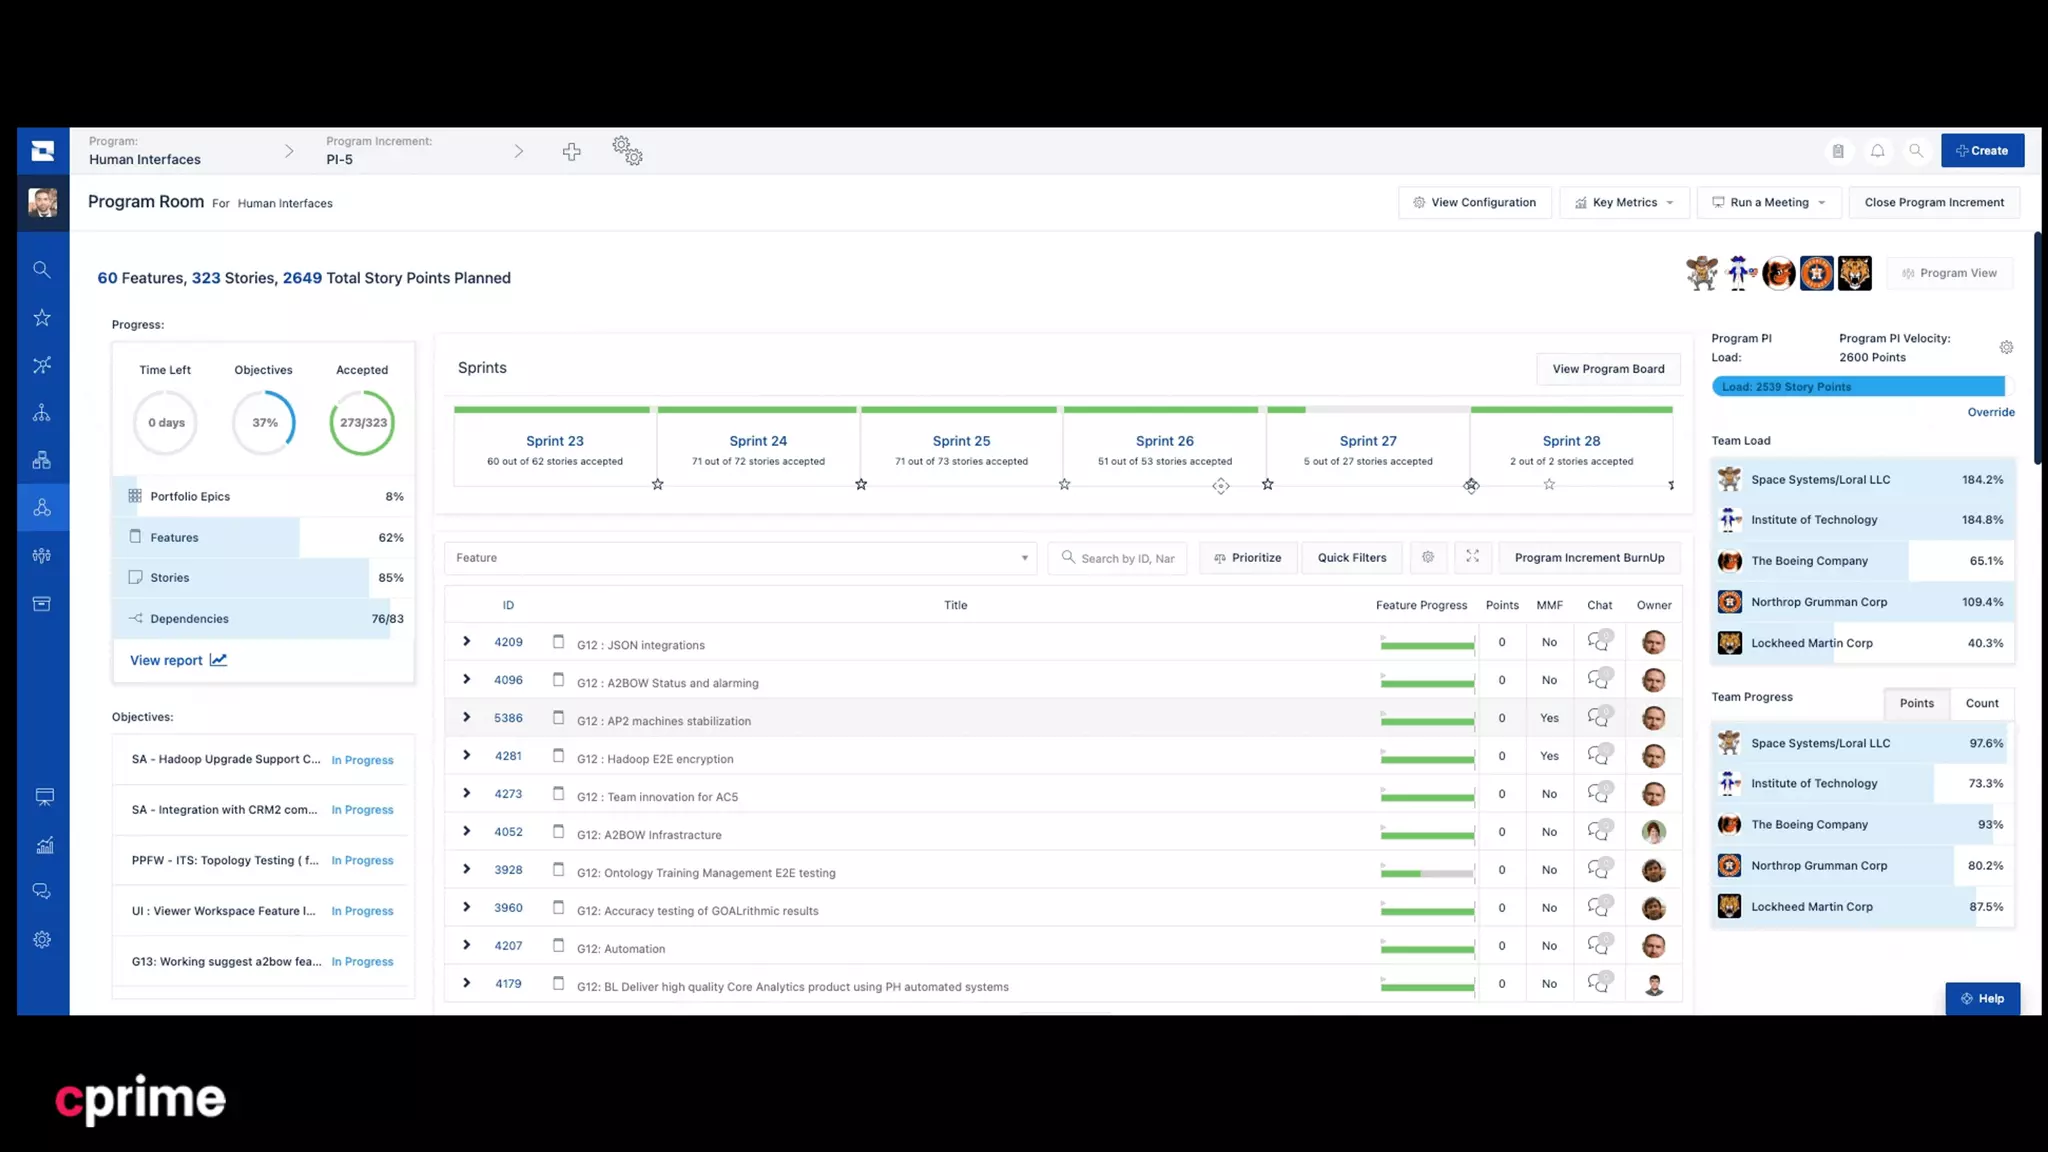Open the Run a Meeting menu
The image size is (2048, 1152).
click(x=1768, y=202)
